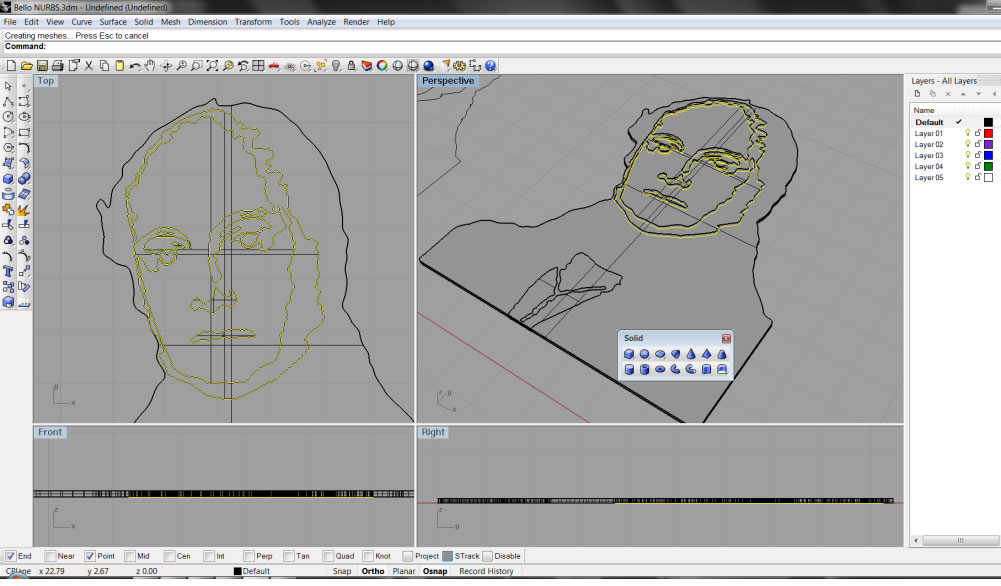This screenshot has width=1001, height=586.
Task: Click the Undo arrow icon
Action: tap(135, 66)
